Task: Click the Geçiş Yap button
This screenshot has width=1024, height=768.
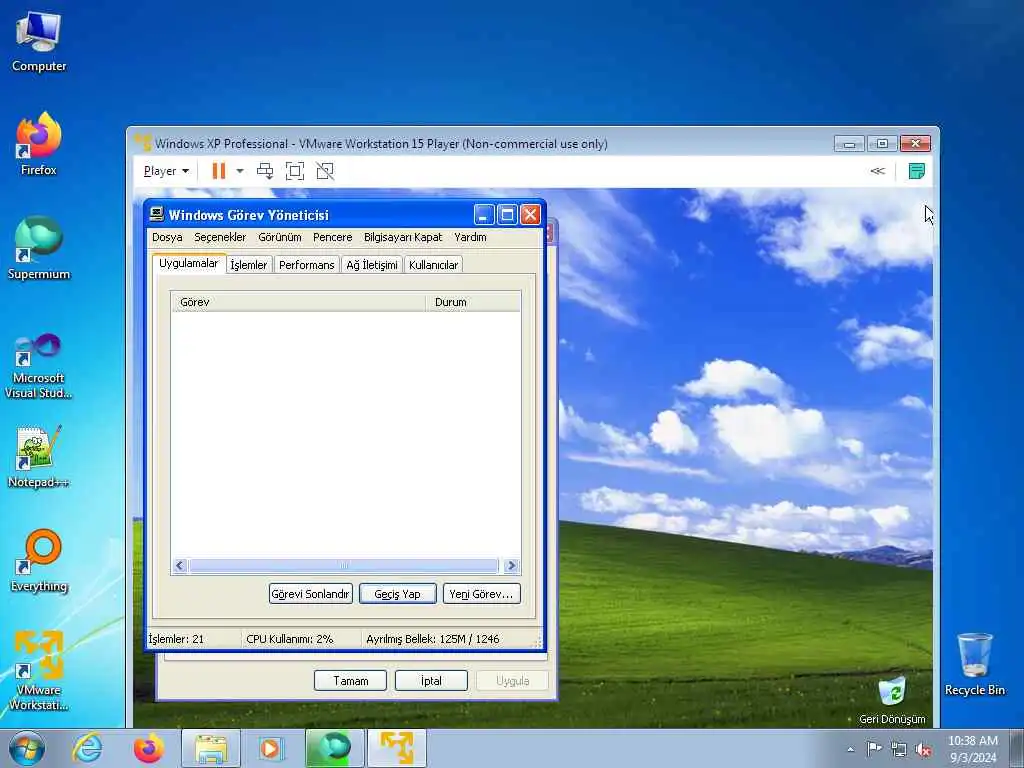Action: point(398,594)
